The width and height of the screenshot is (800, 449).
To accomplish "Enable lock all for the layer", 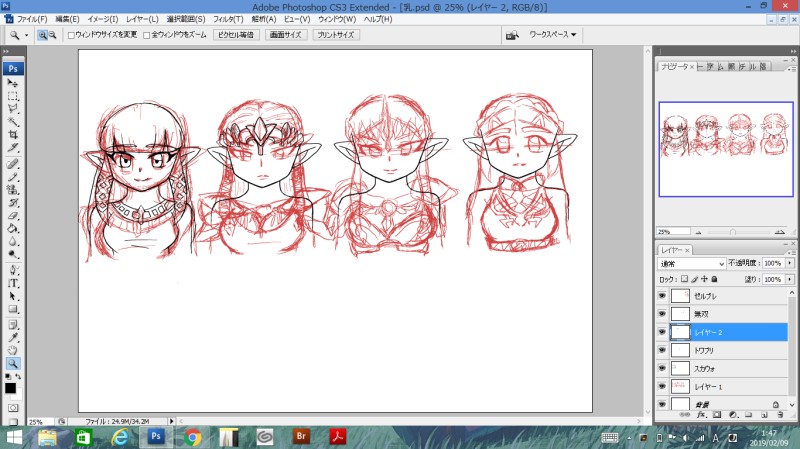I will pyautogui.click(x=714, y=279).
